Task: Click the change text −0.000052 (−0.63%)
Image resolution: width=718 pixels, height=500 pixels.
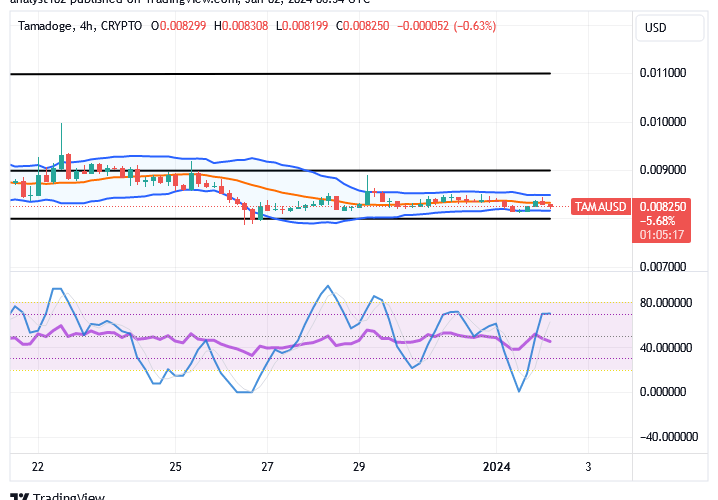Action: [446, 26]
